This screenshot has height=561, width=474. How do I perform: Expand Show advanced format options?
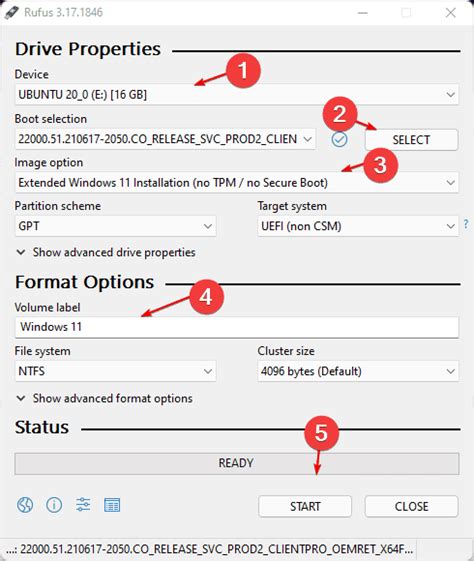tap(104, 398)
